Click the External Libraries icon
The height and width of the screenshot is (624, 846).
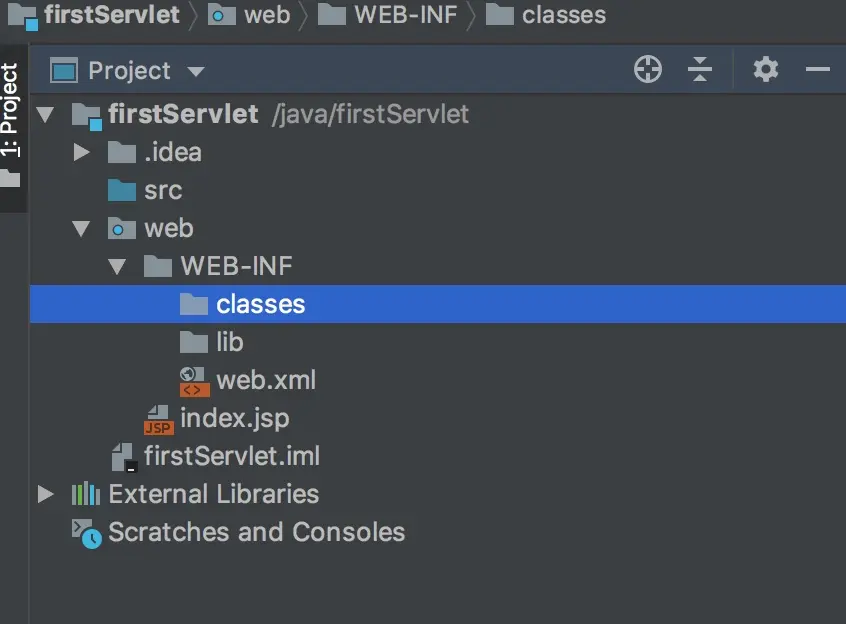[86, 494]
